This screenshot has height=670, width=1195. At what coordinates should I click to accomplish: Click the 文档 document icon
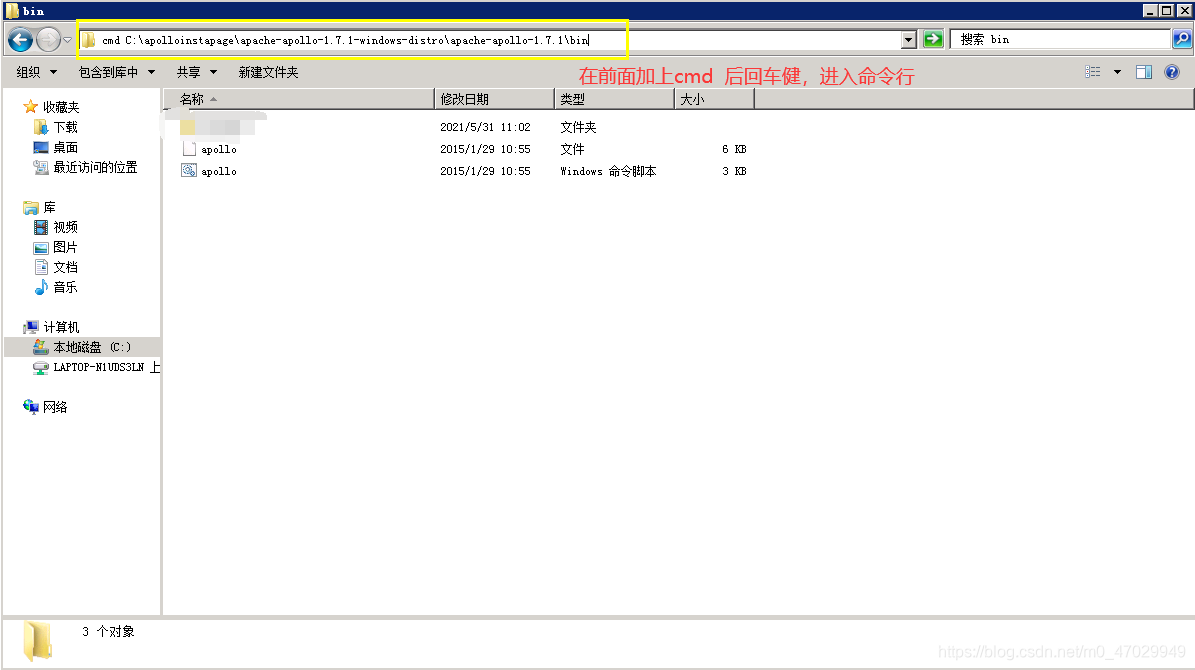[x=41, y=267]
